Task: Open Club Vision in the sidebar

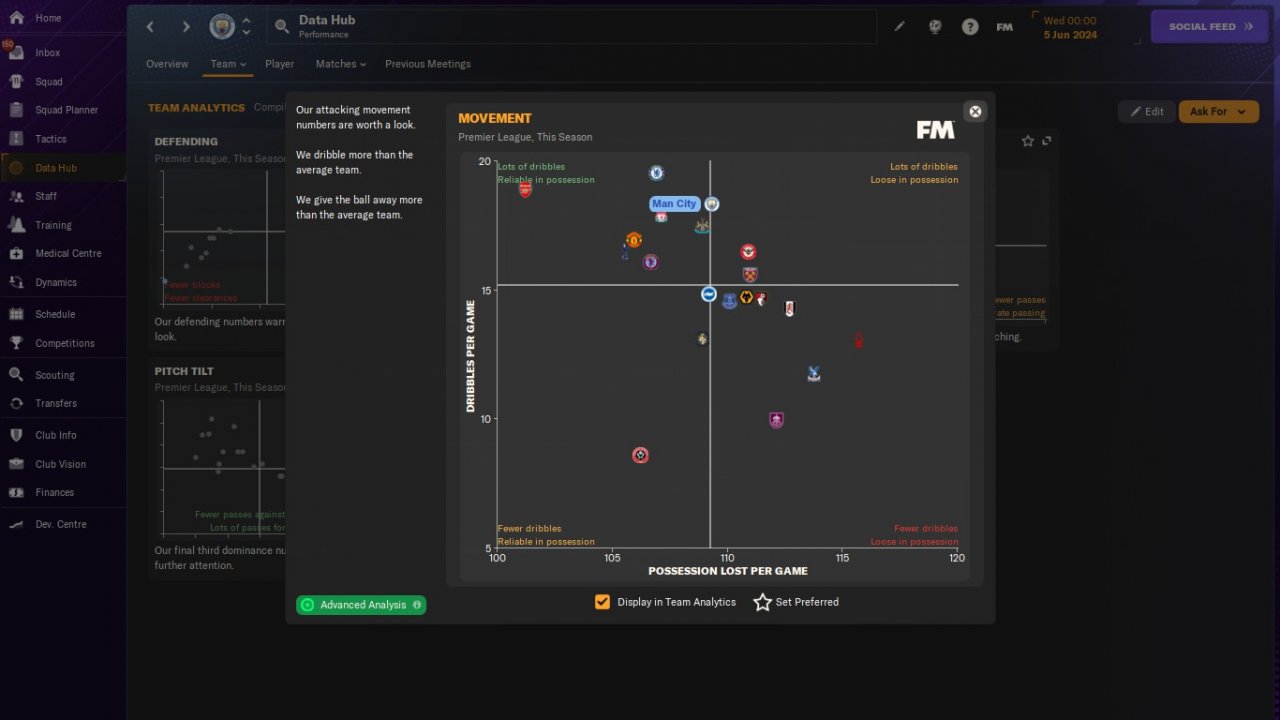Action: pyautogui.click(x=60, y=464)
